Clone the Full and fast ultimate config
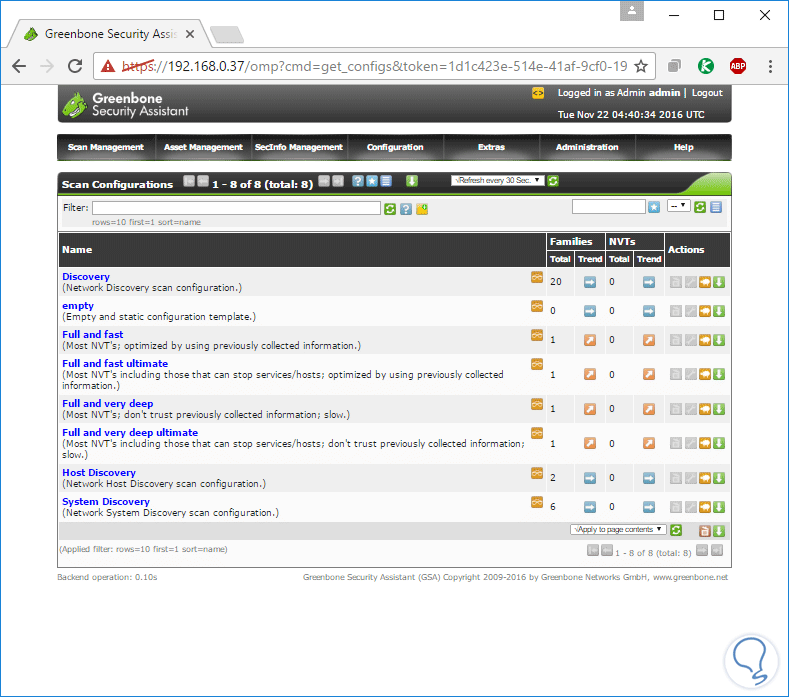The height and width of the screenshot is (697, 789). pyautogui.click(x=704, y=374)
